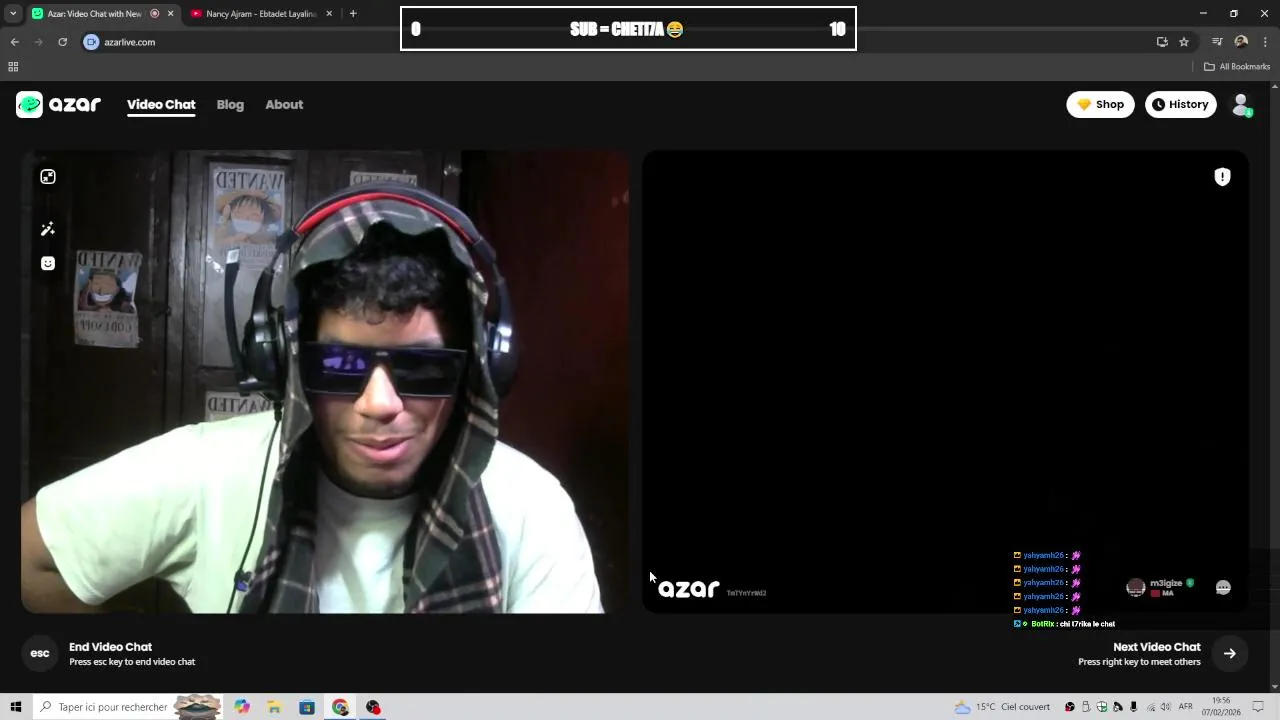This screenshot has width=1280, height=720.
Task: Click the esc End Video Chat button
Action: (x=40, y=653)
